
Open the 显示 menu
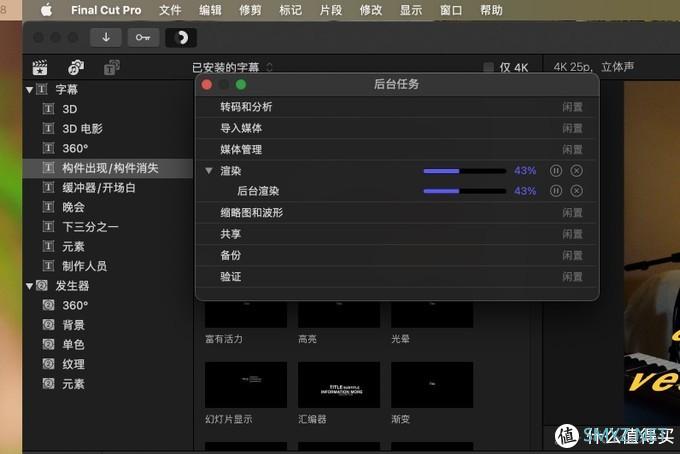click(411, 10)
